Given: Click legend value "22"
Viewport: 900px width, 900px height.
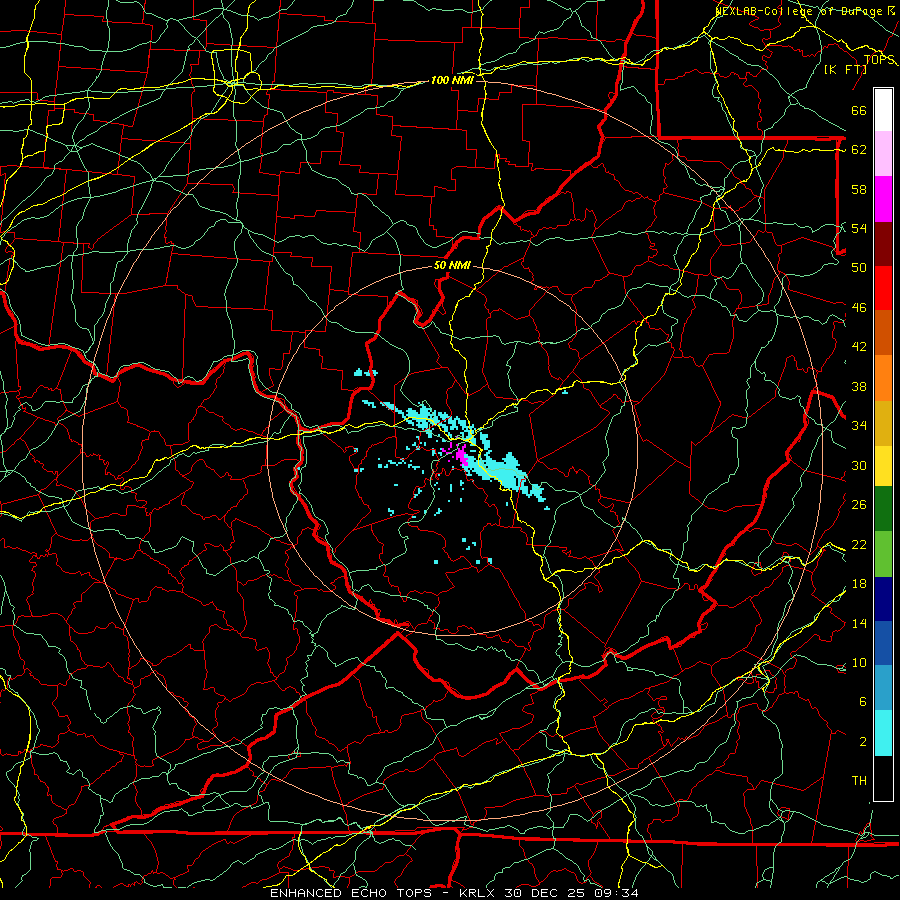Looking at the screenshot, I should click(x=859, y=544).
